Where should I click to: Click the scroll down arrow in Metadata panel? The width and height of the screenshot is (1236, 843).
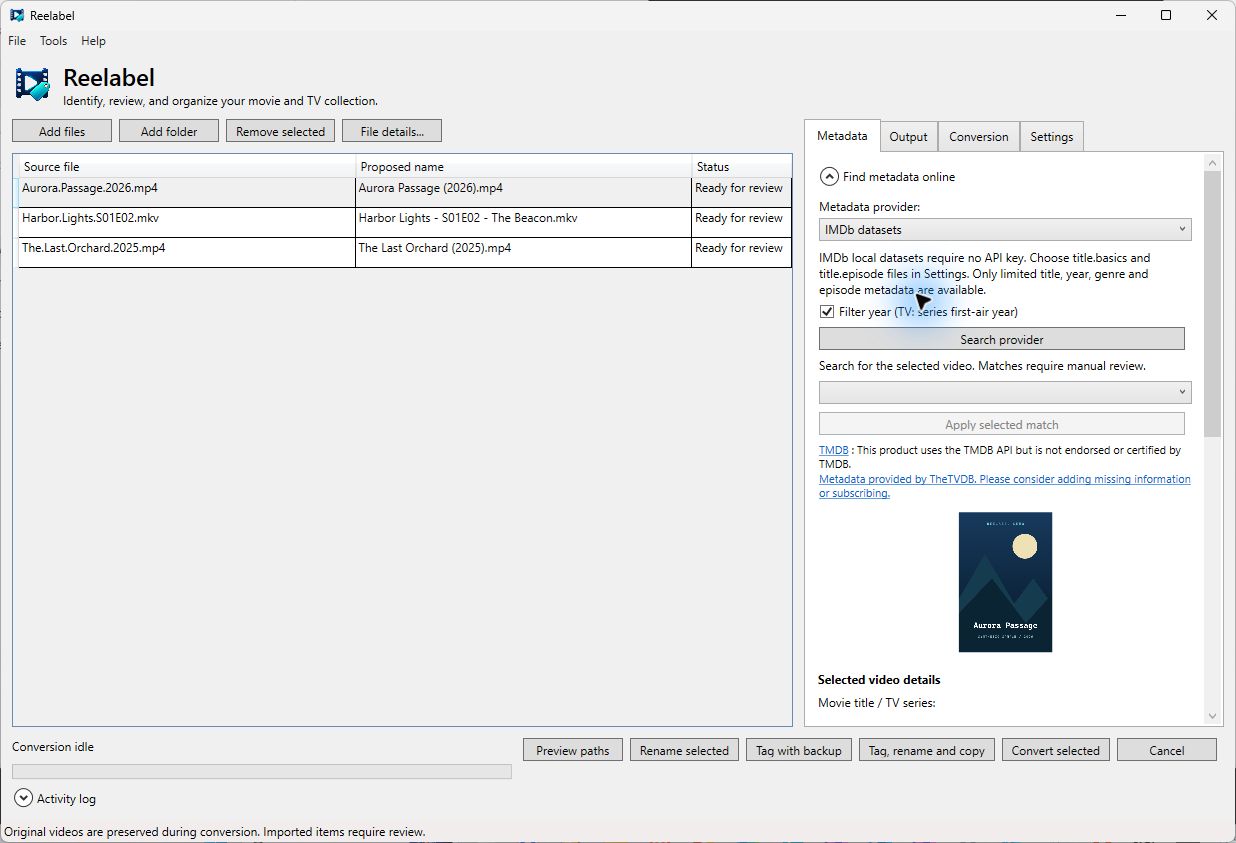tap(1213, 716)
